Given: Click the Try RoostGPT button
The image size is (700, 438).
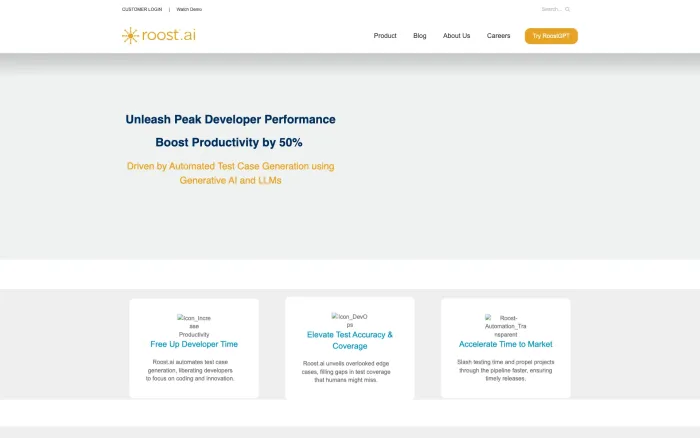Looking at the screenshot, I should [x=551, y=36].
